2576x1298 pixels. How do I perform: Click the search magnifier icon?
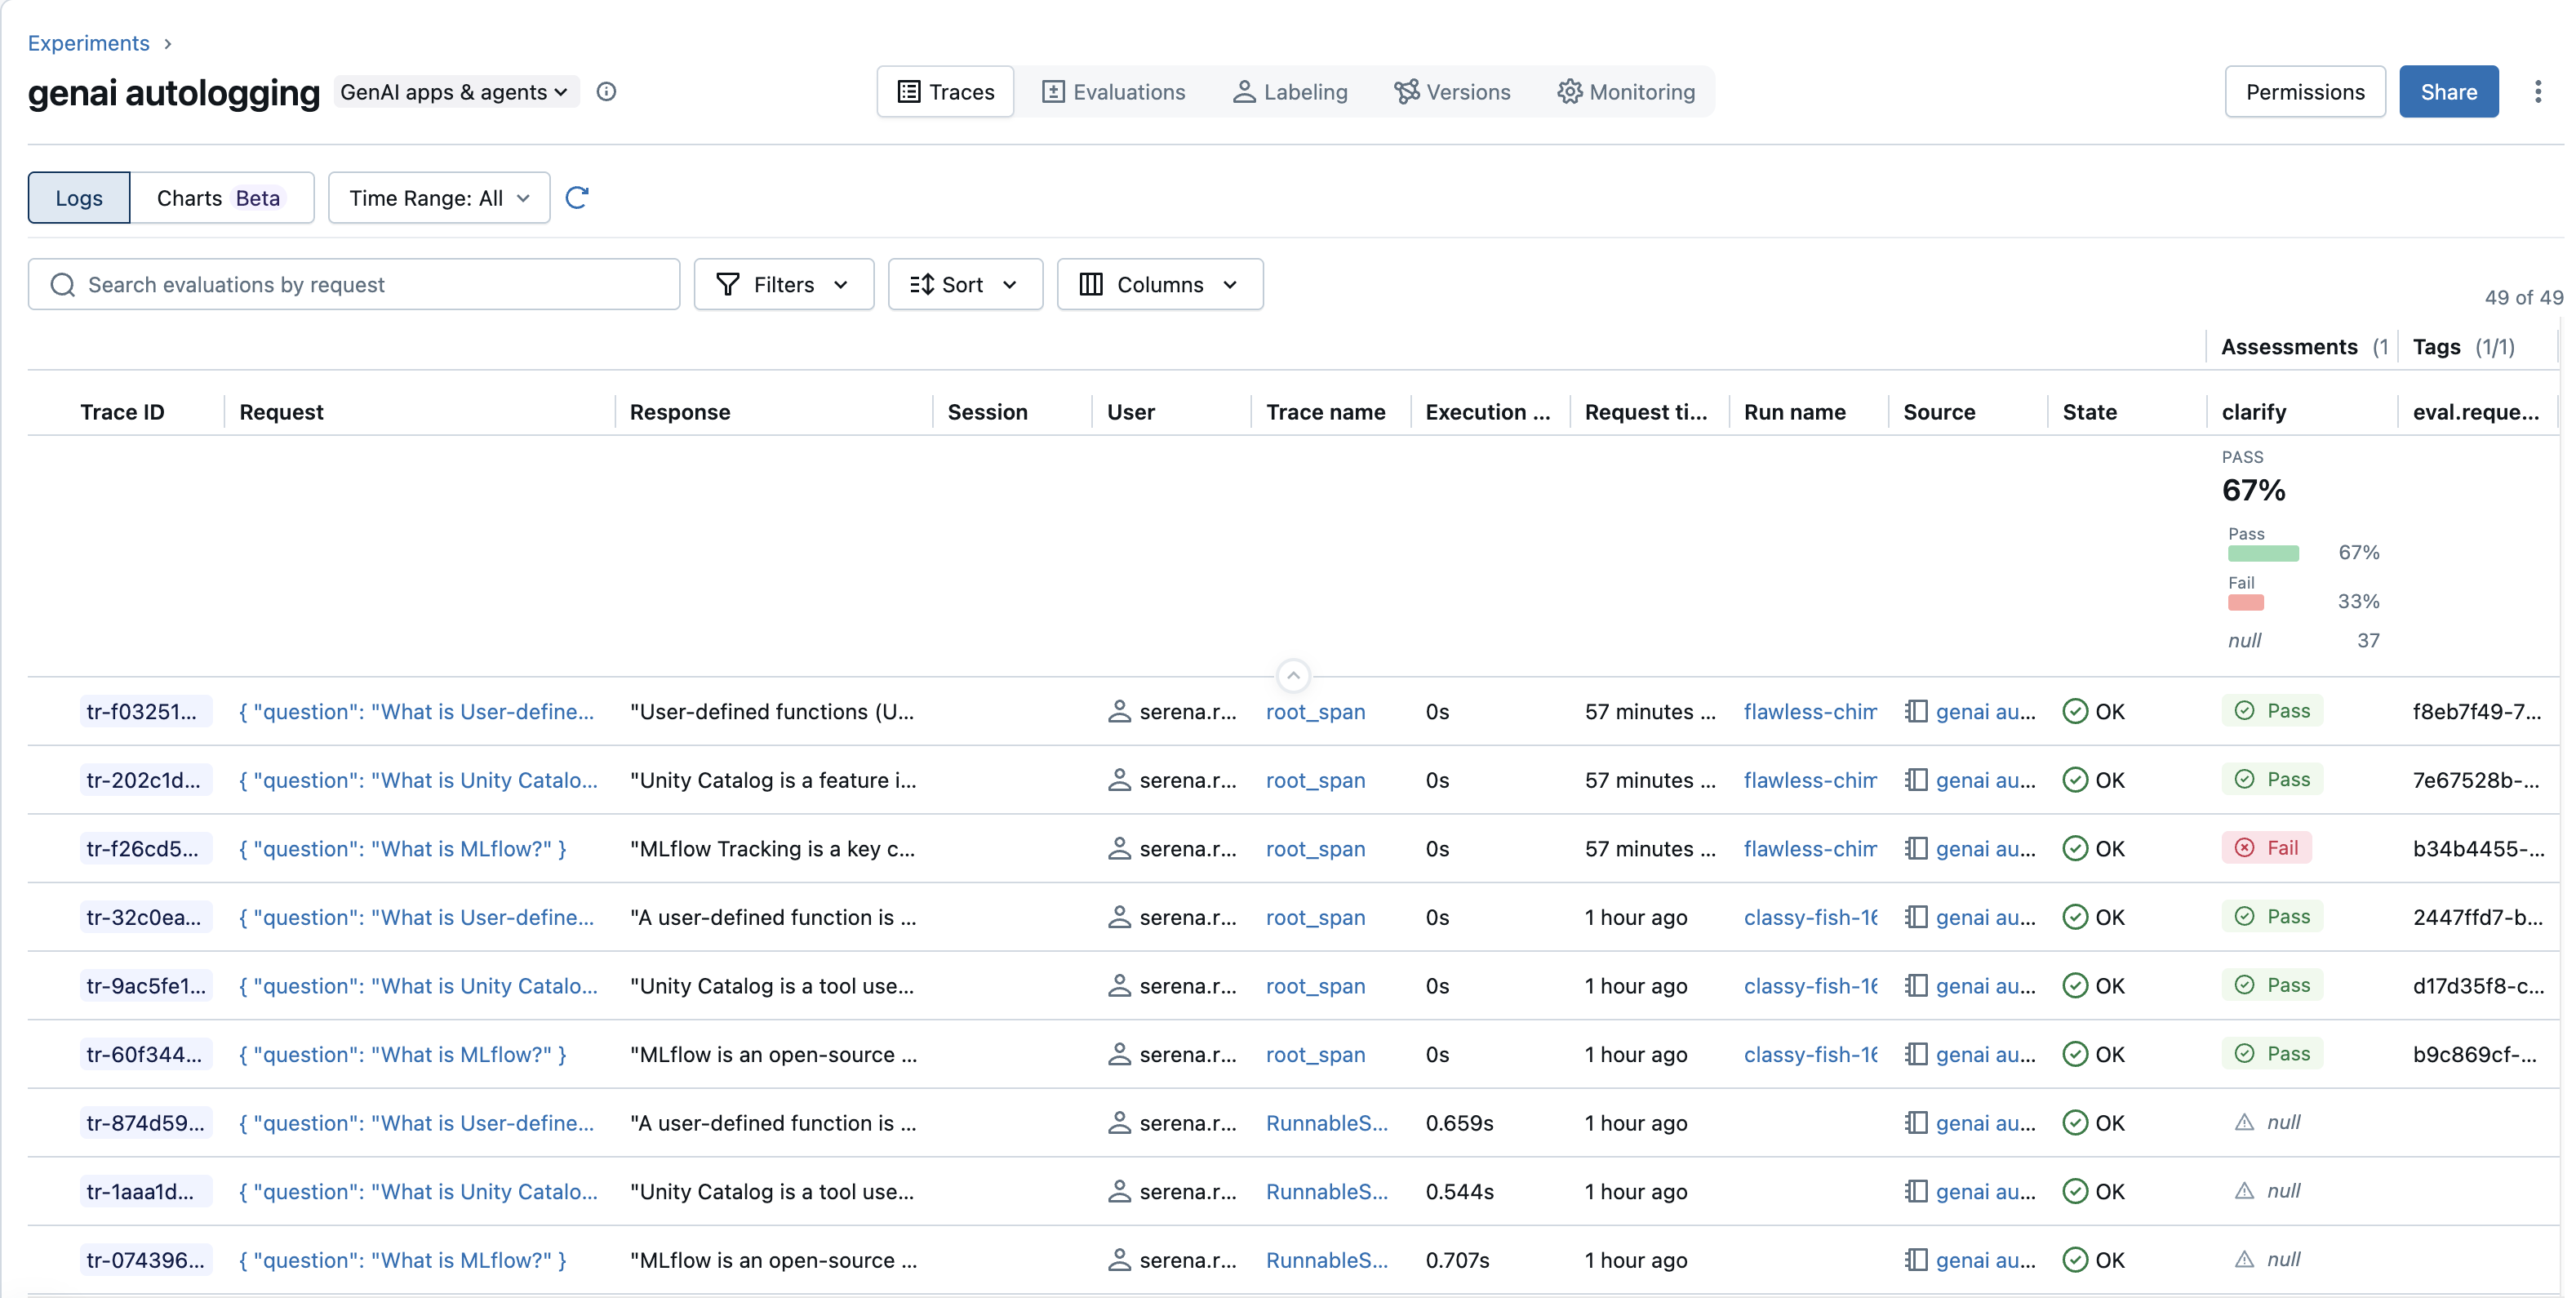click(x=62, y=284)
